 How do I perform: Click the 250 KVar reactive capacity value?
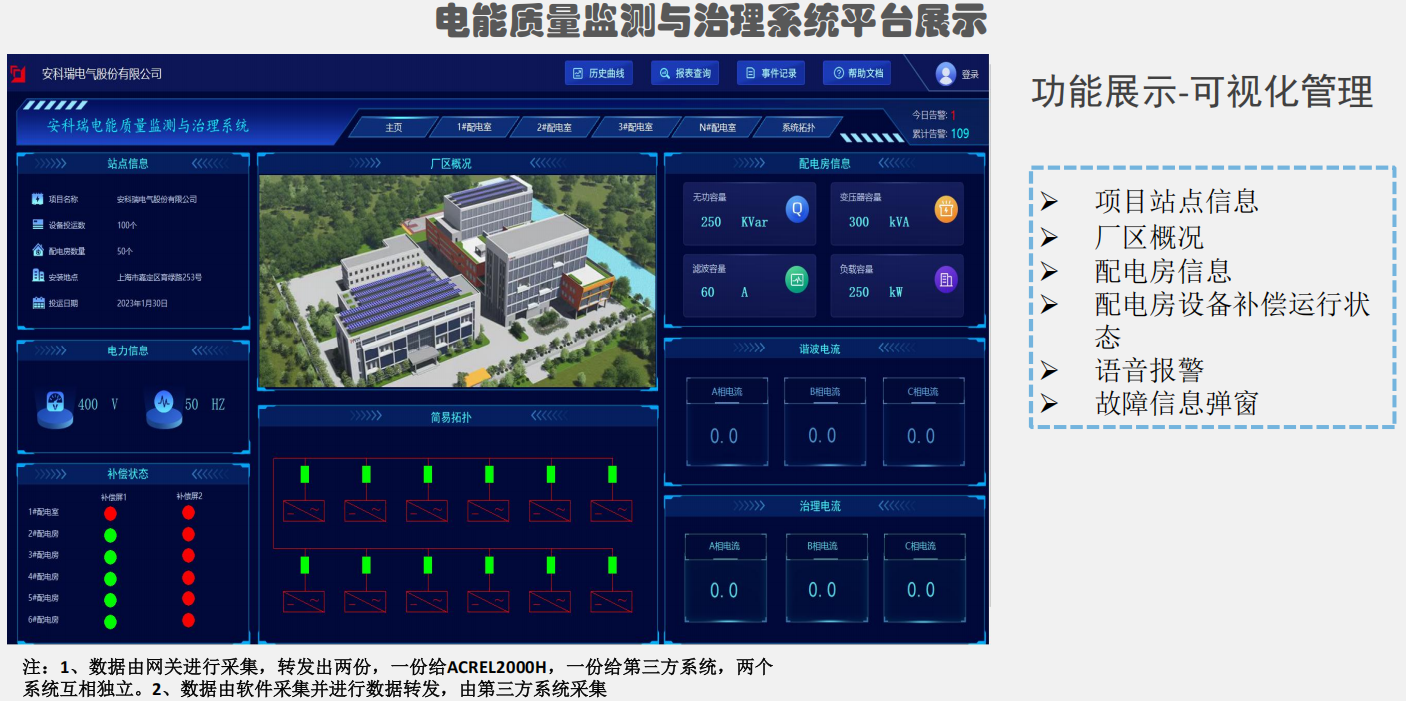click(734, 222)
